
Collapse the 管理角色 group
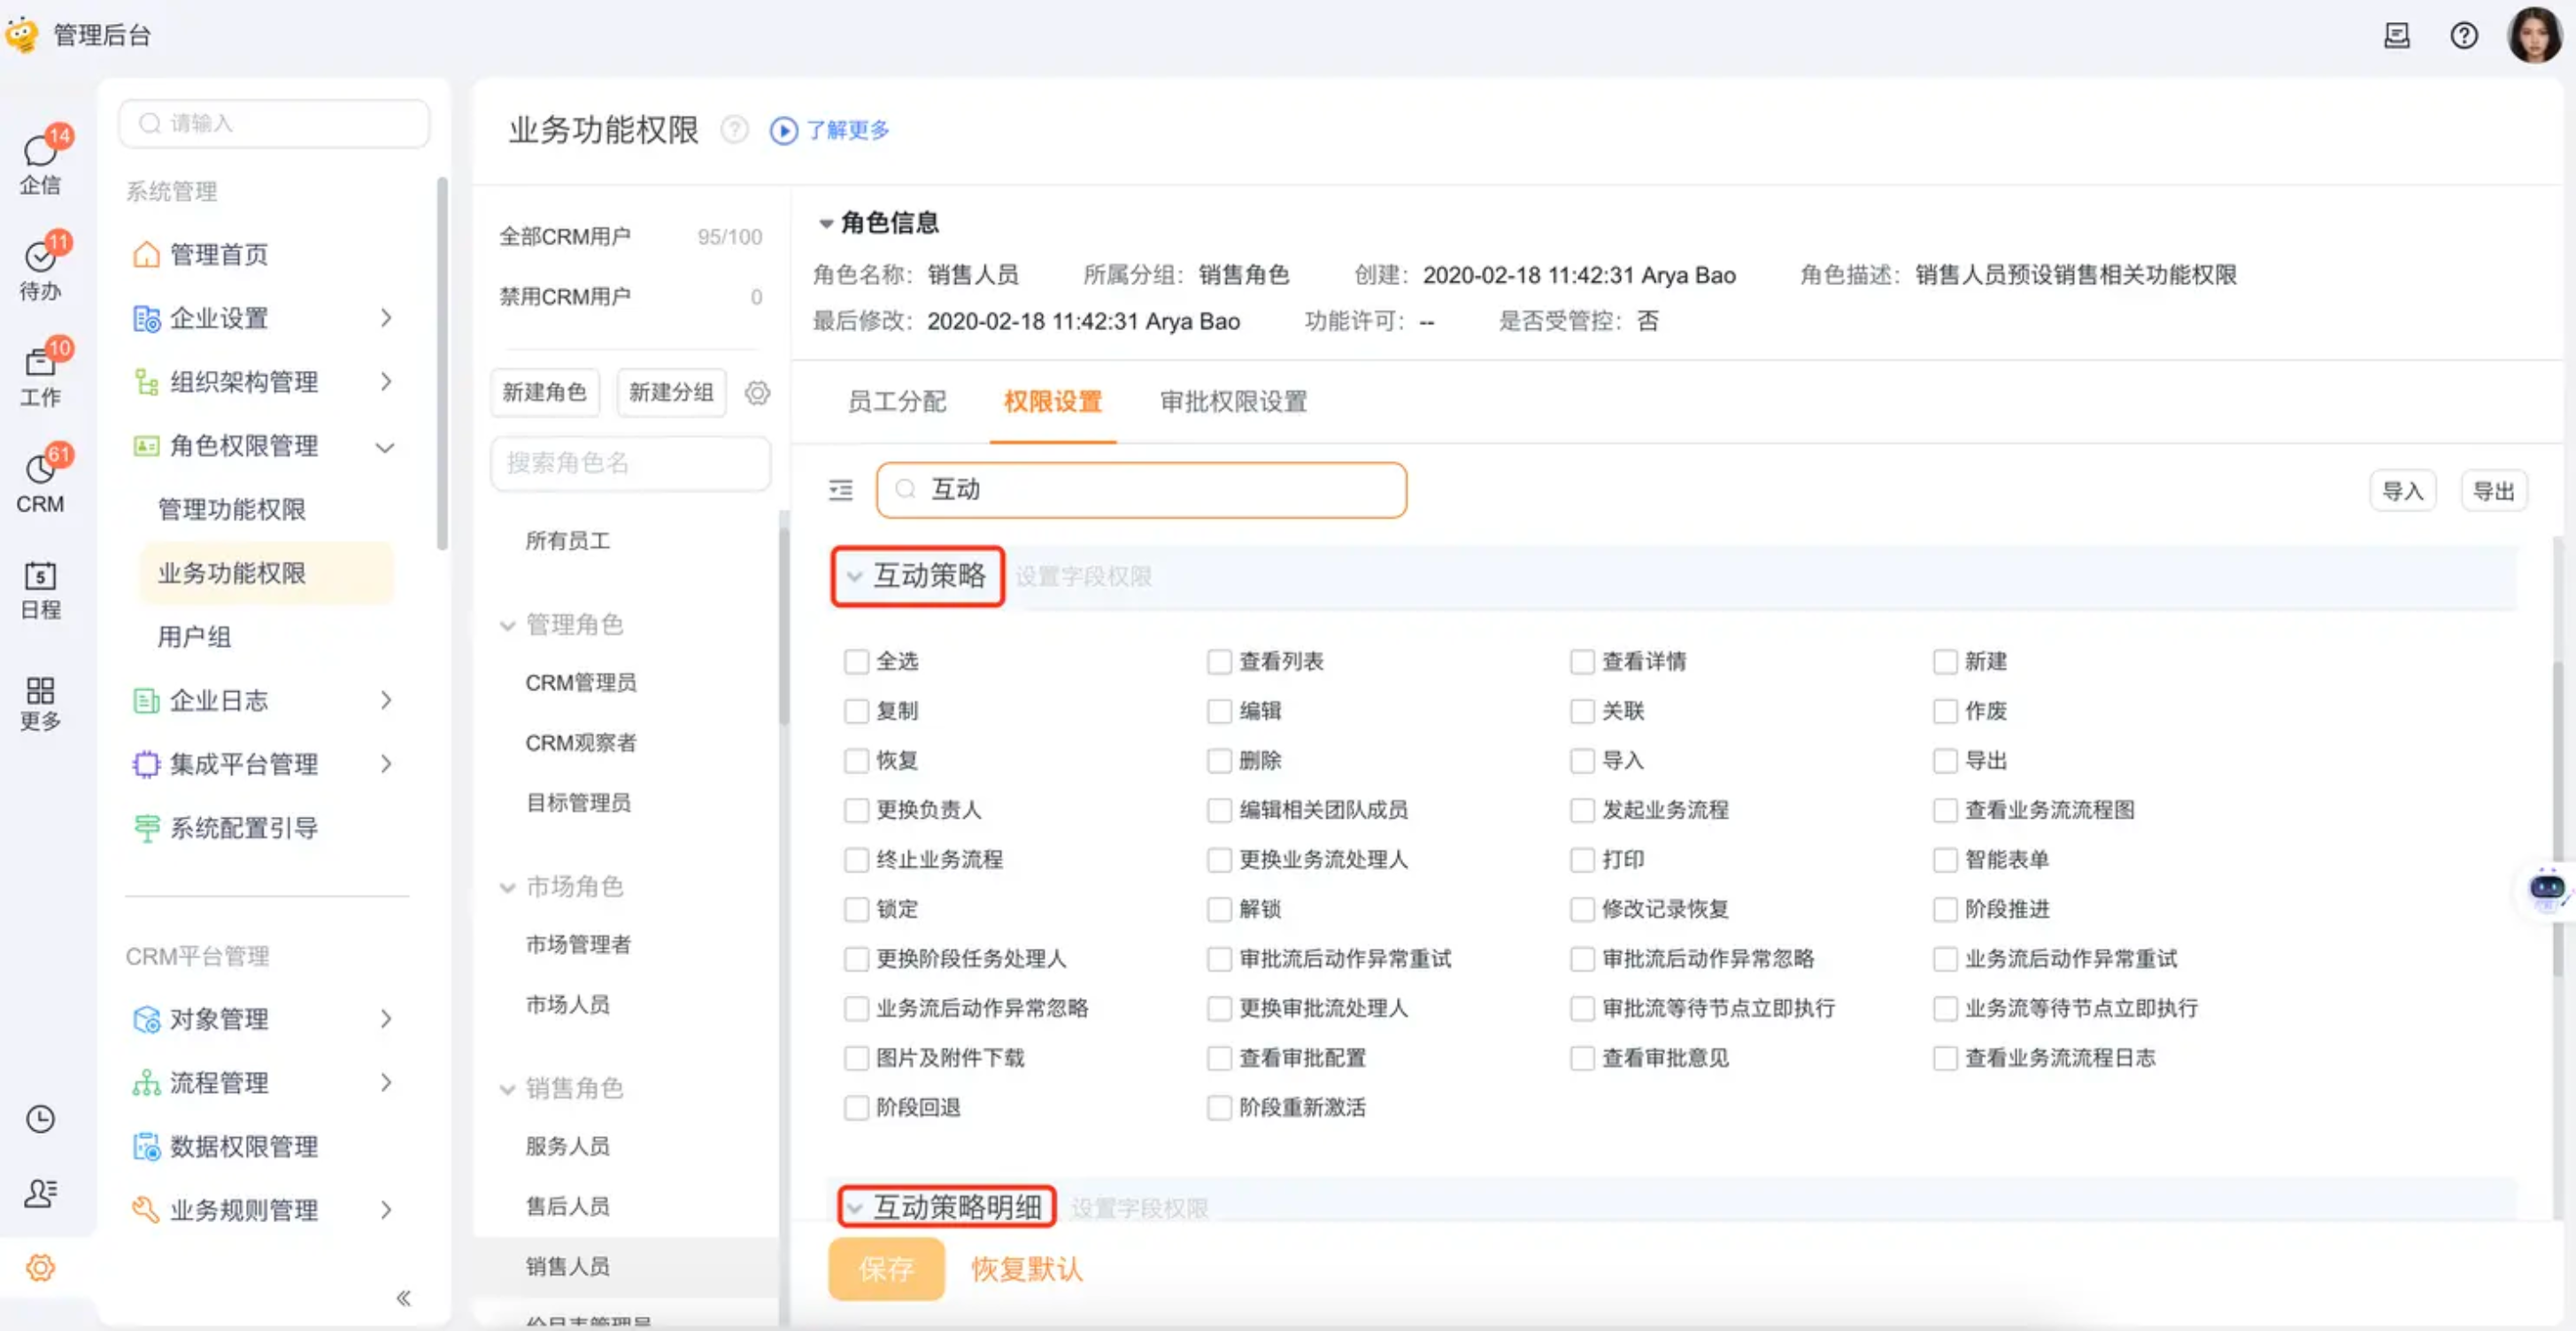click(508, 626)
